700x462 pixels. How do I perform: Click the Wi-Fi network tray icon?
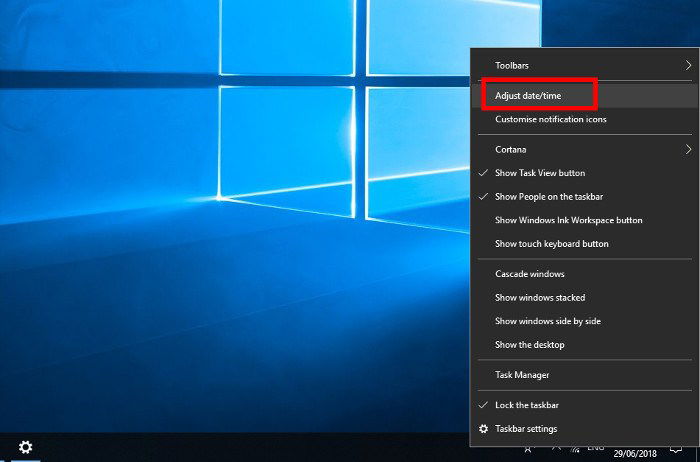pos(575,450)
